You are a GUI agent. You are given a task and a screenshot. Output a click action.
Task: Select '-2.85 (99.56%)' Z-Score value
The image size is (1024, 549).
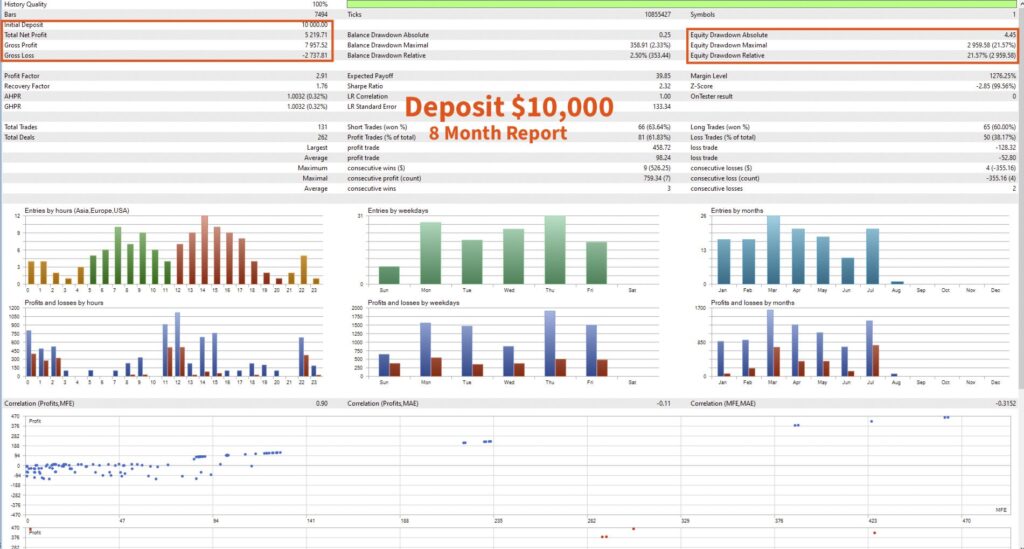pyautogui.click(x=996, y=86)
